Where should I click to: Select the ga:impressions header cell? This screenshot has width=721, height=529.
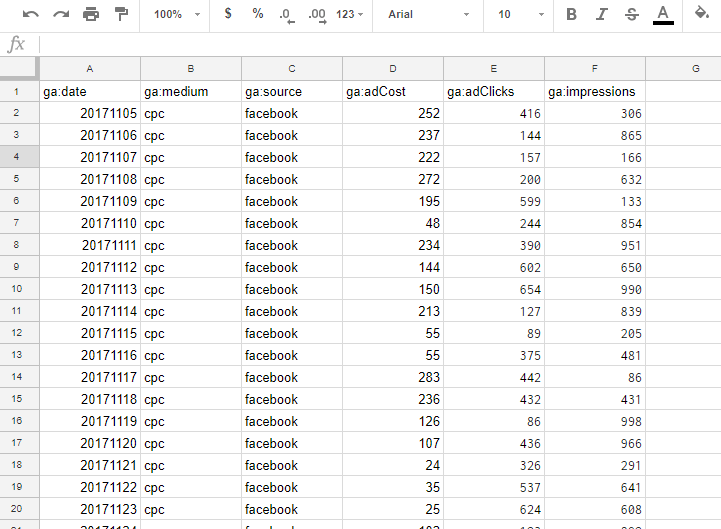coord(595,91)
